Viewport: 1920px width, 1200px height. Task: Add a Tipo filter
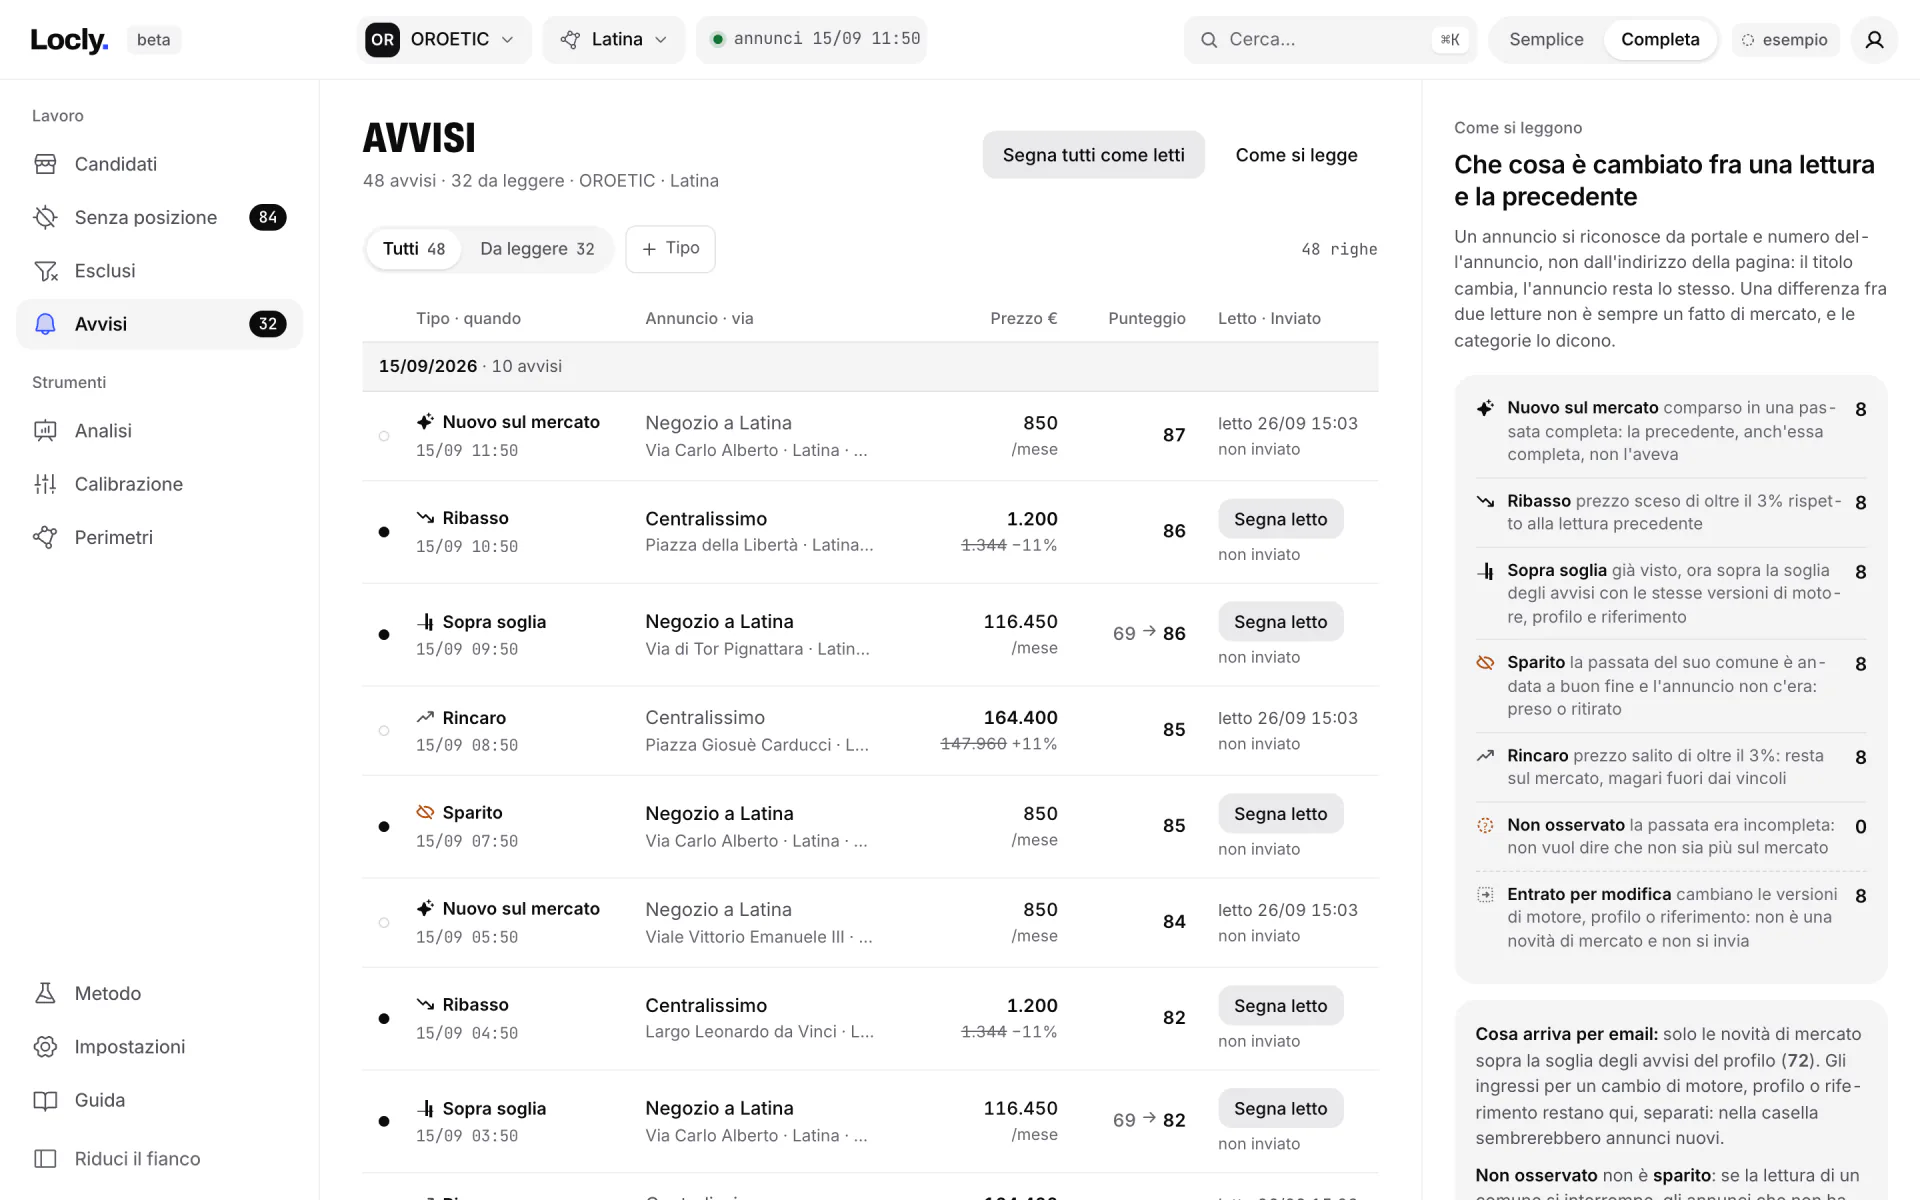coord(670,249)
